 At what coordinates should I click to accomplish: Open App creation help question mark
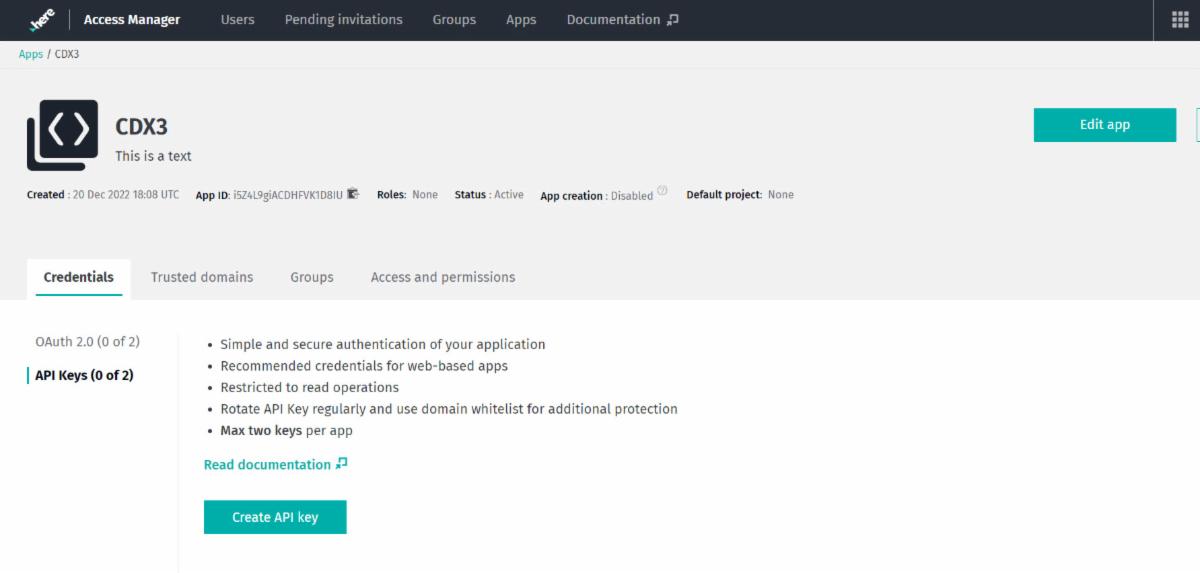coord(662,193)
